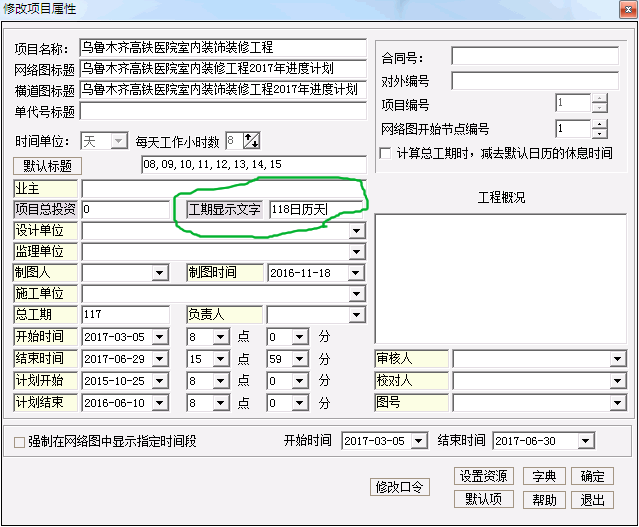Click the 工期显示文字 field 118日历天
The image size is (639, 527).
(x=315, y=209)
